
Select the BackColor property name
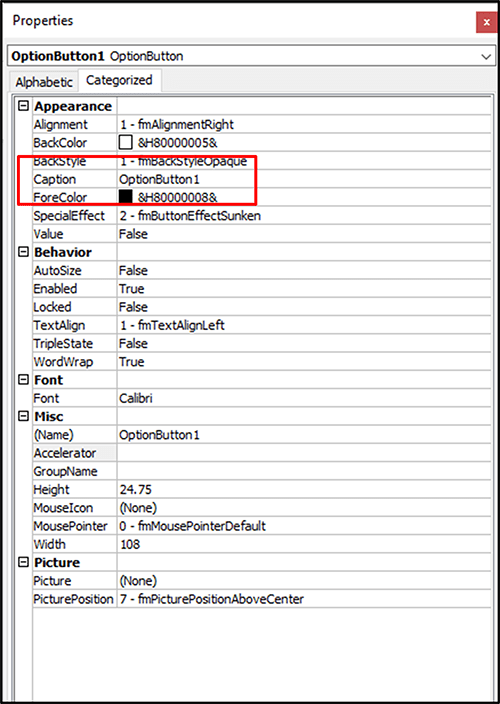(60, 143)
